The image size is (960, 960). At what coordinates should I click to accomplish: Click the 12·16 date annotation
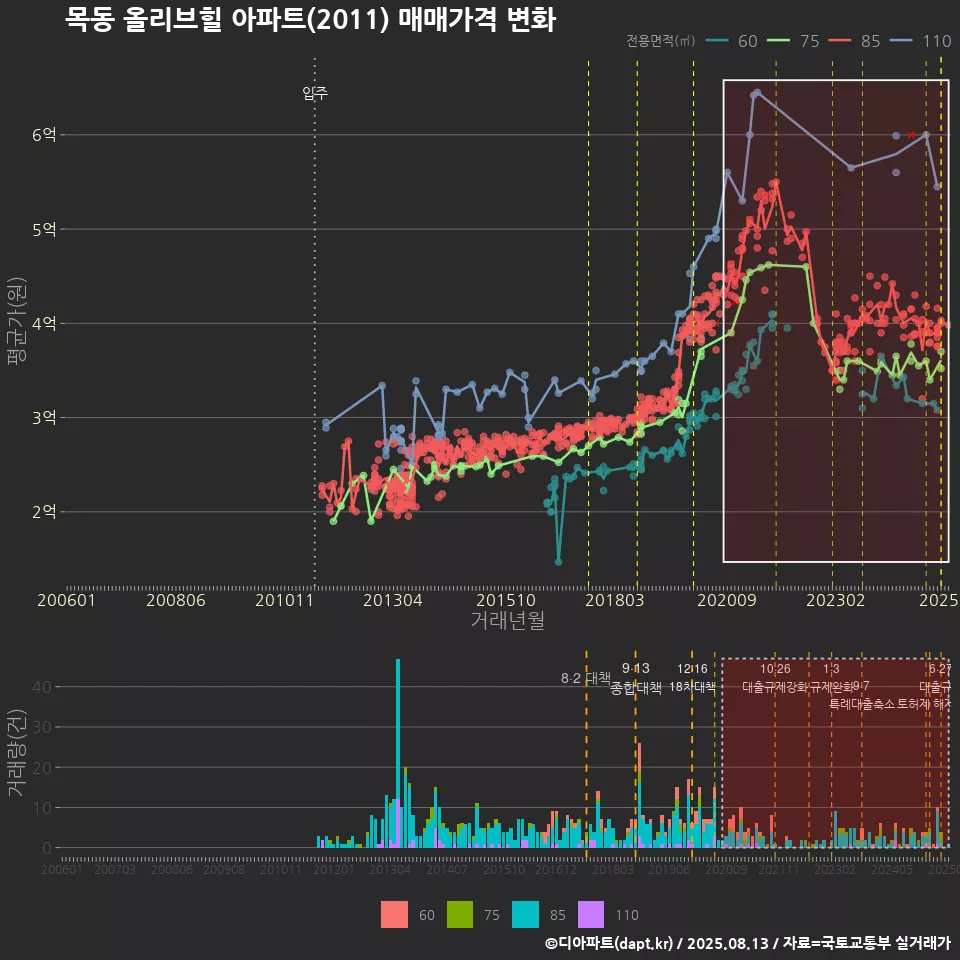tap(692, 669)
